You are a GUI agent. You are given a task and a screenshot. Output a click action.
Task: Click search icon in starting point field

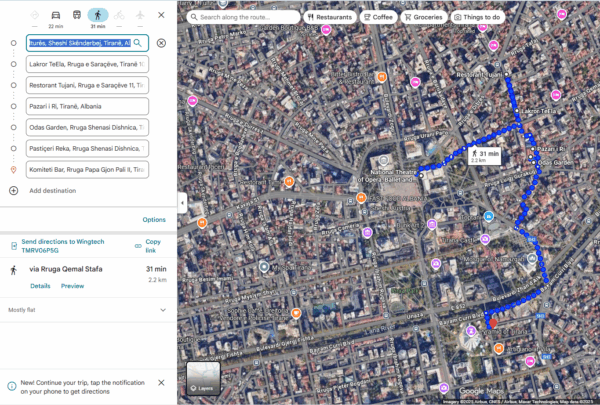(139, 43)
